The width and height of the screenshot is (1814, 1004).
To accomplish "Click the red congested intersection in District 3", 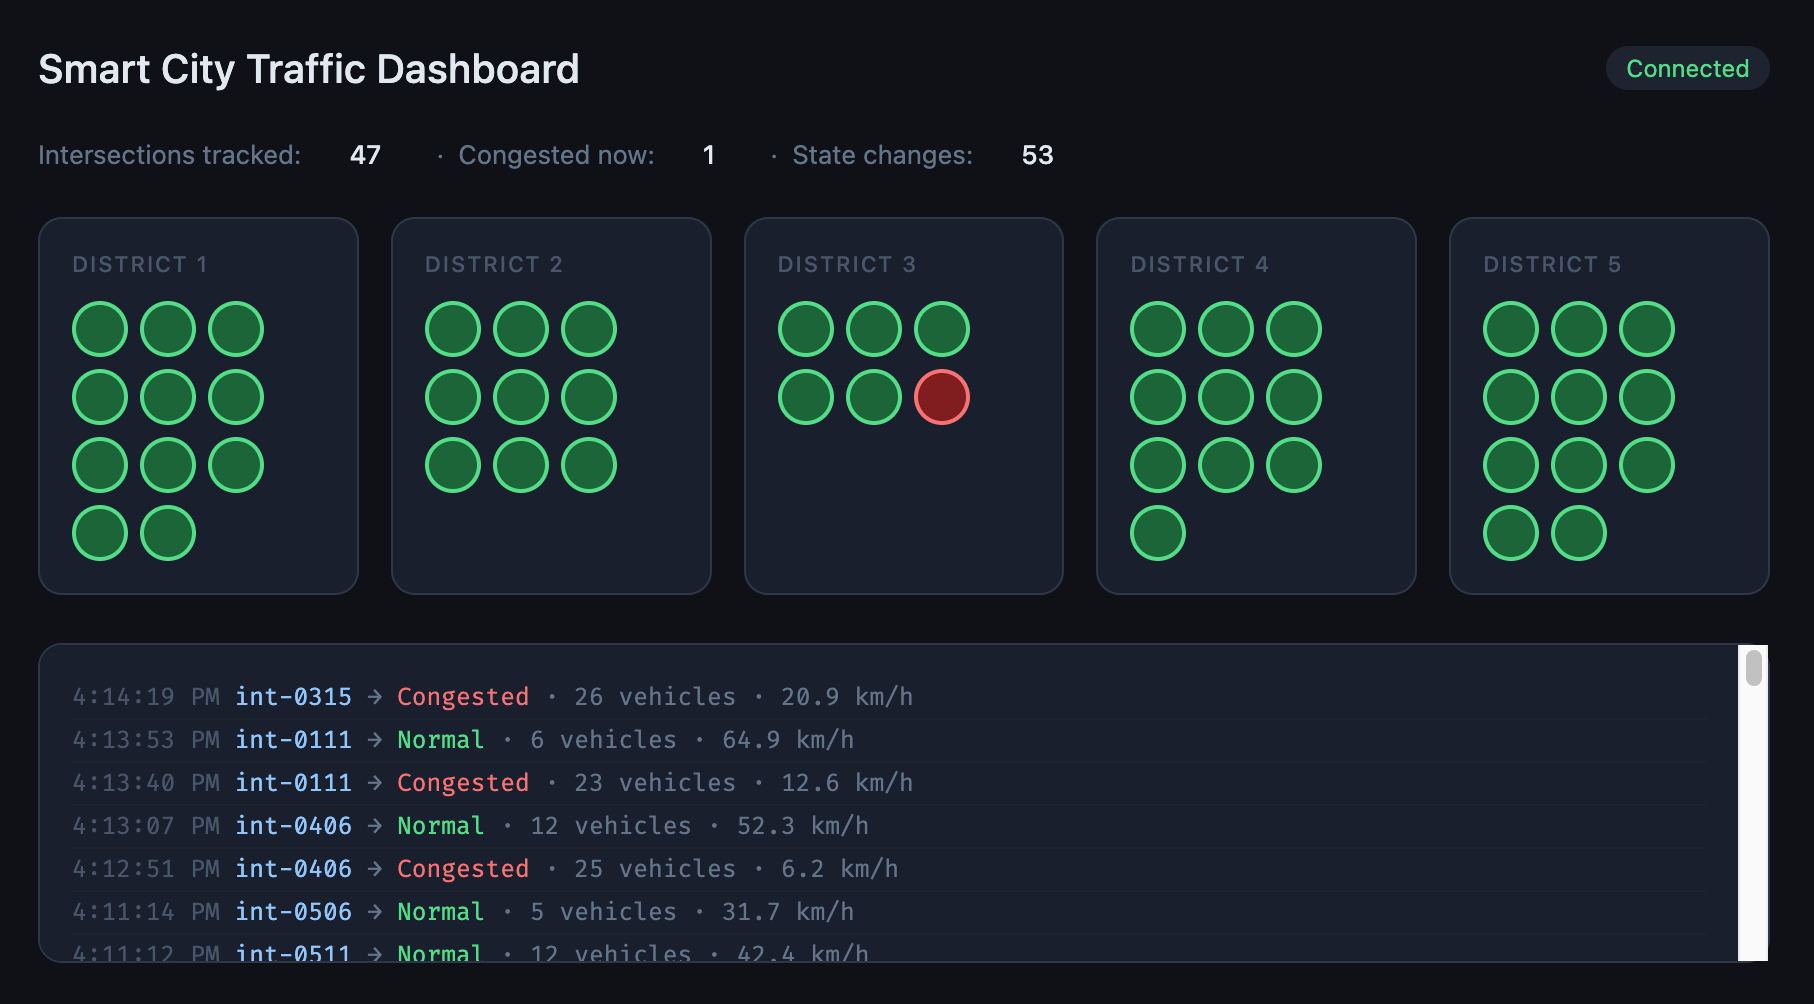I will tap(941, 397).
